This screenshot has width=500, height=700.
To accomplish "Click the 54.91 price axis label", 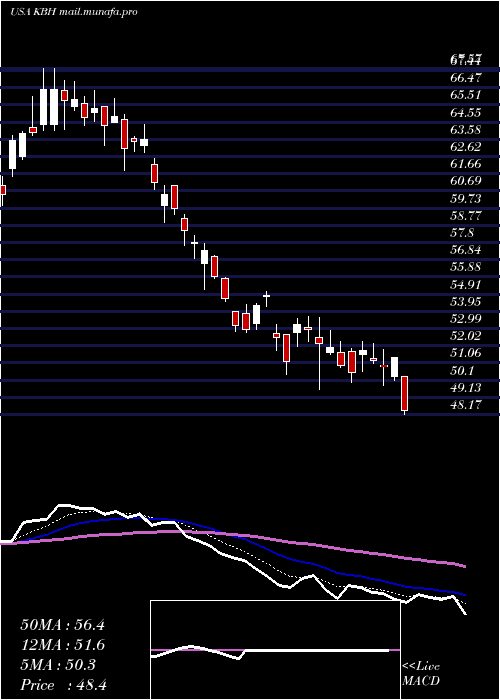I will click(465, 284).
